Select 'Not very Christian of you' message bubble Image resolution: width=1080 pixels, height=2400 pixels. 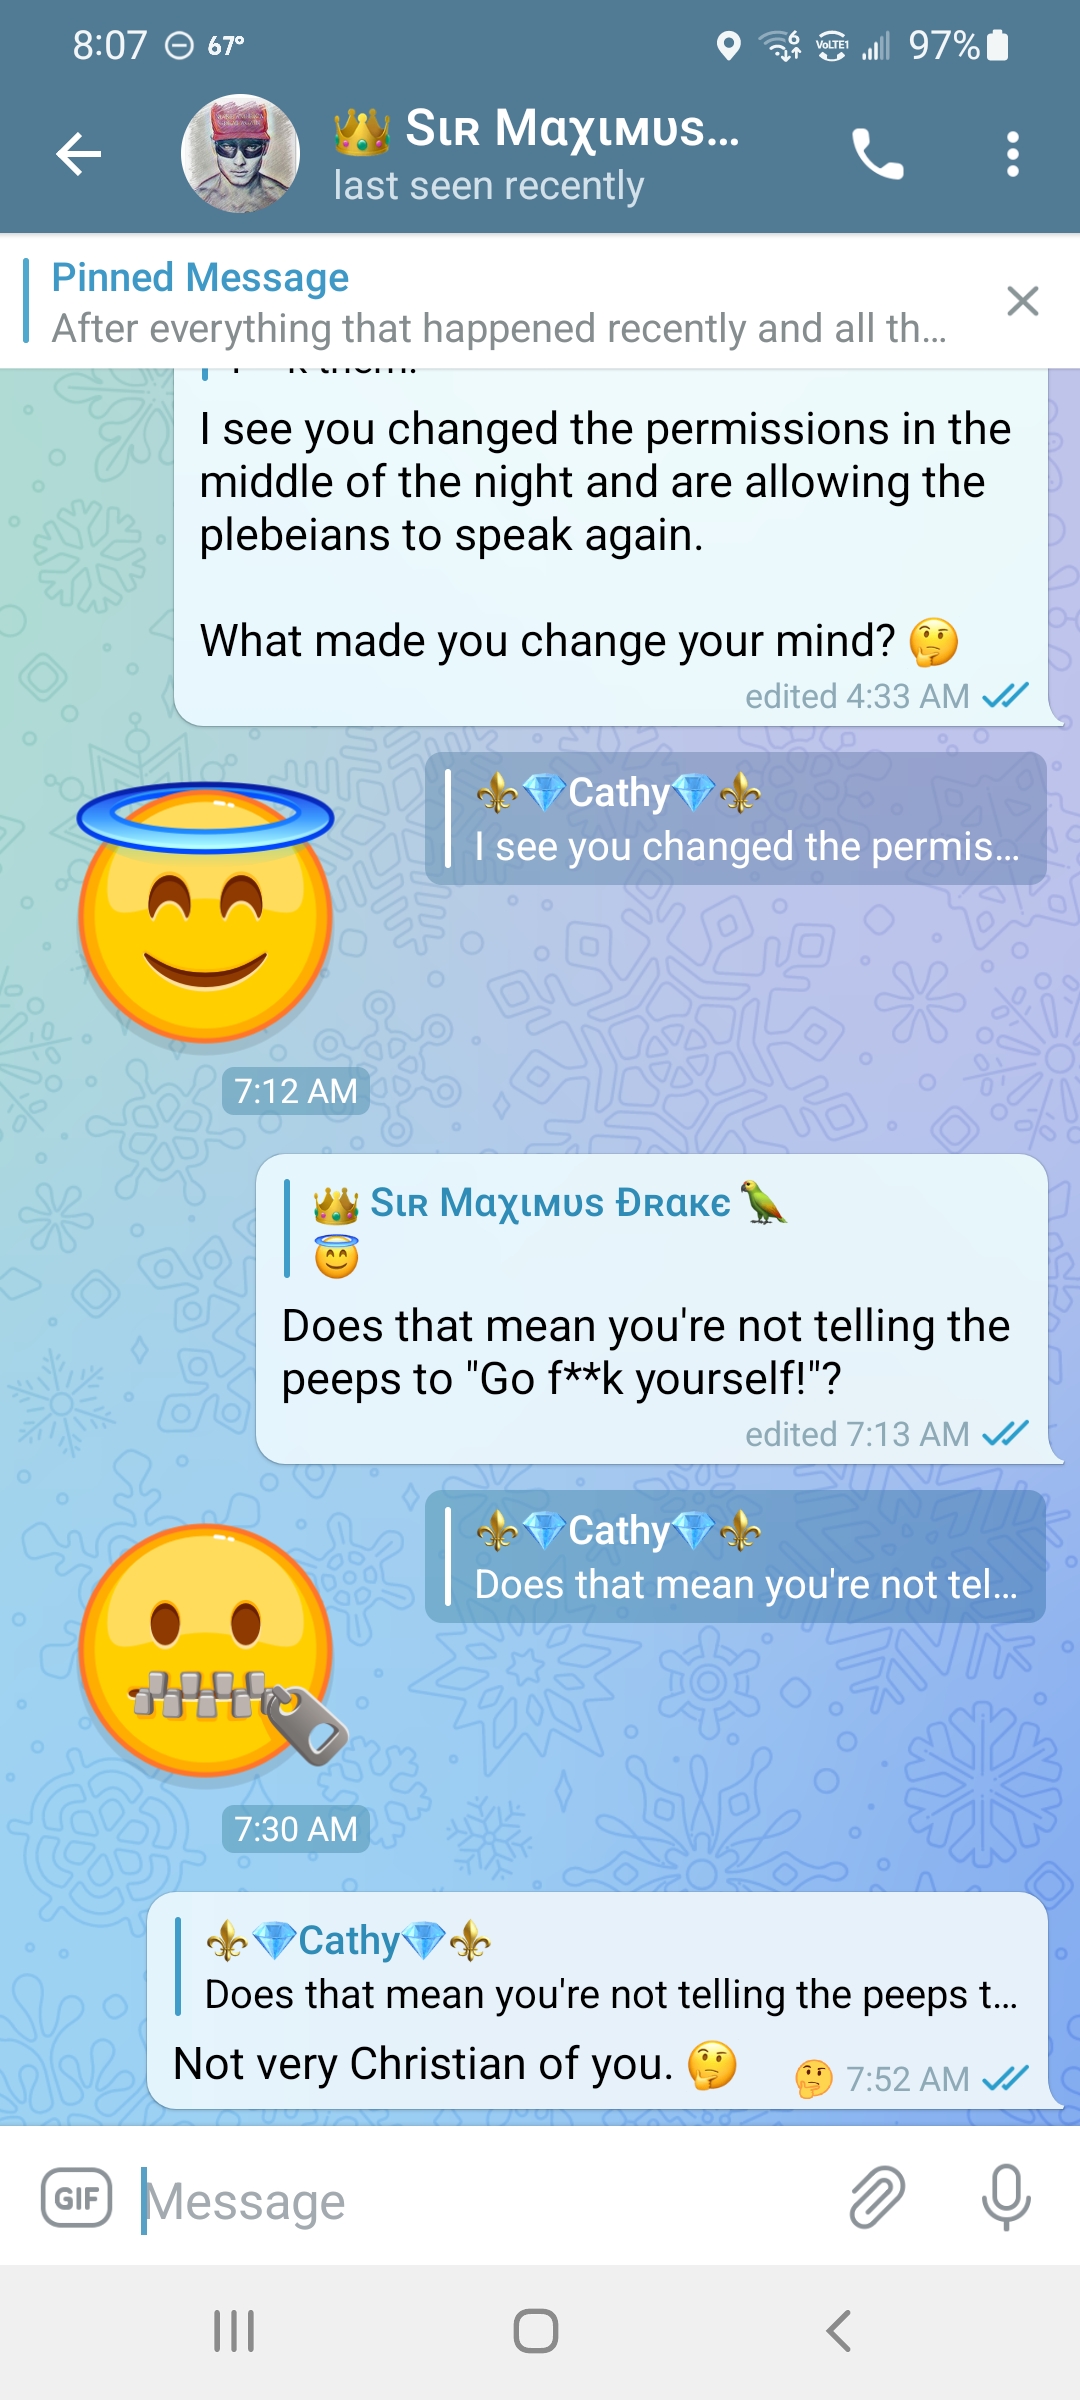[x=597, y=2000]
